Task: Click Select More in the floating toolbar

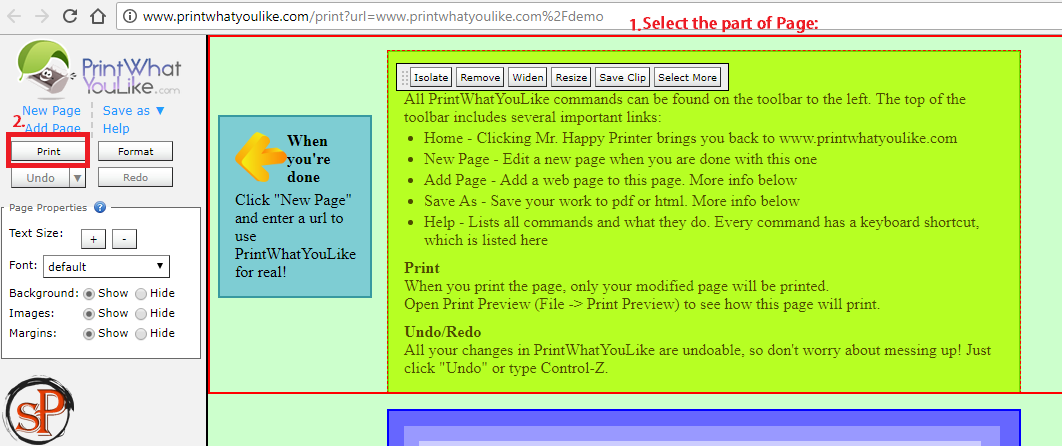Action: click(687, 77)
